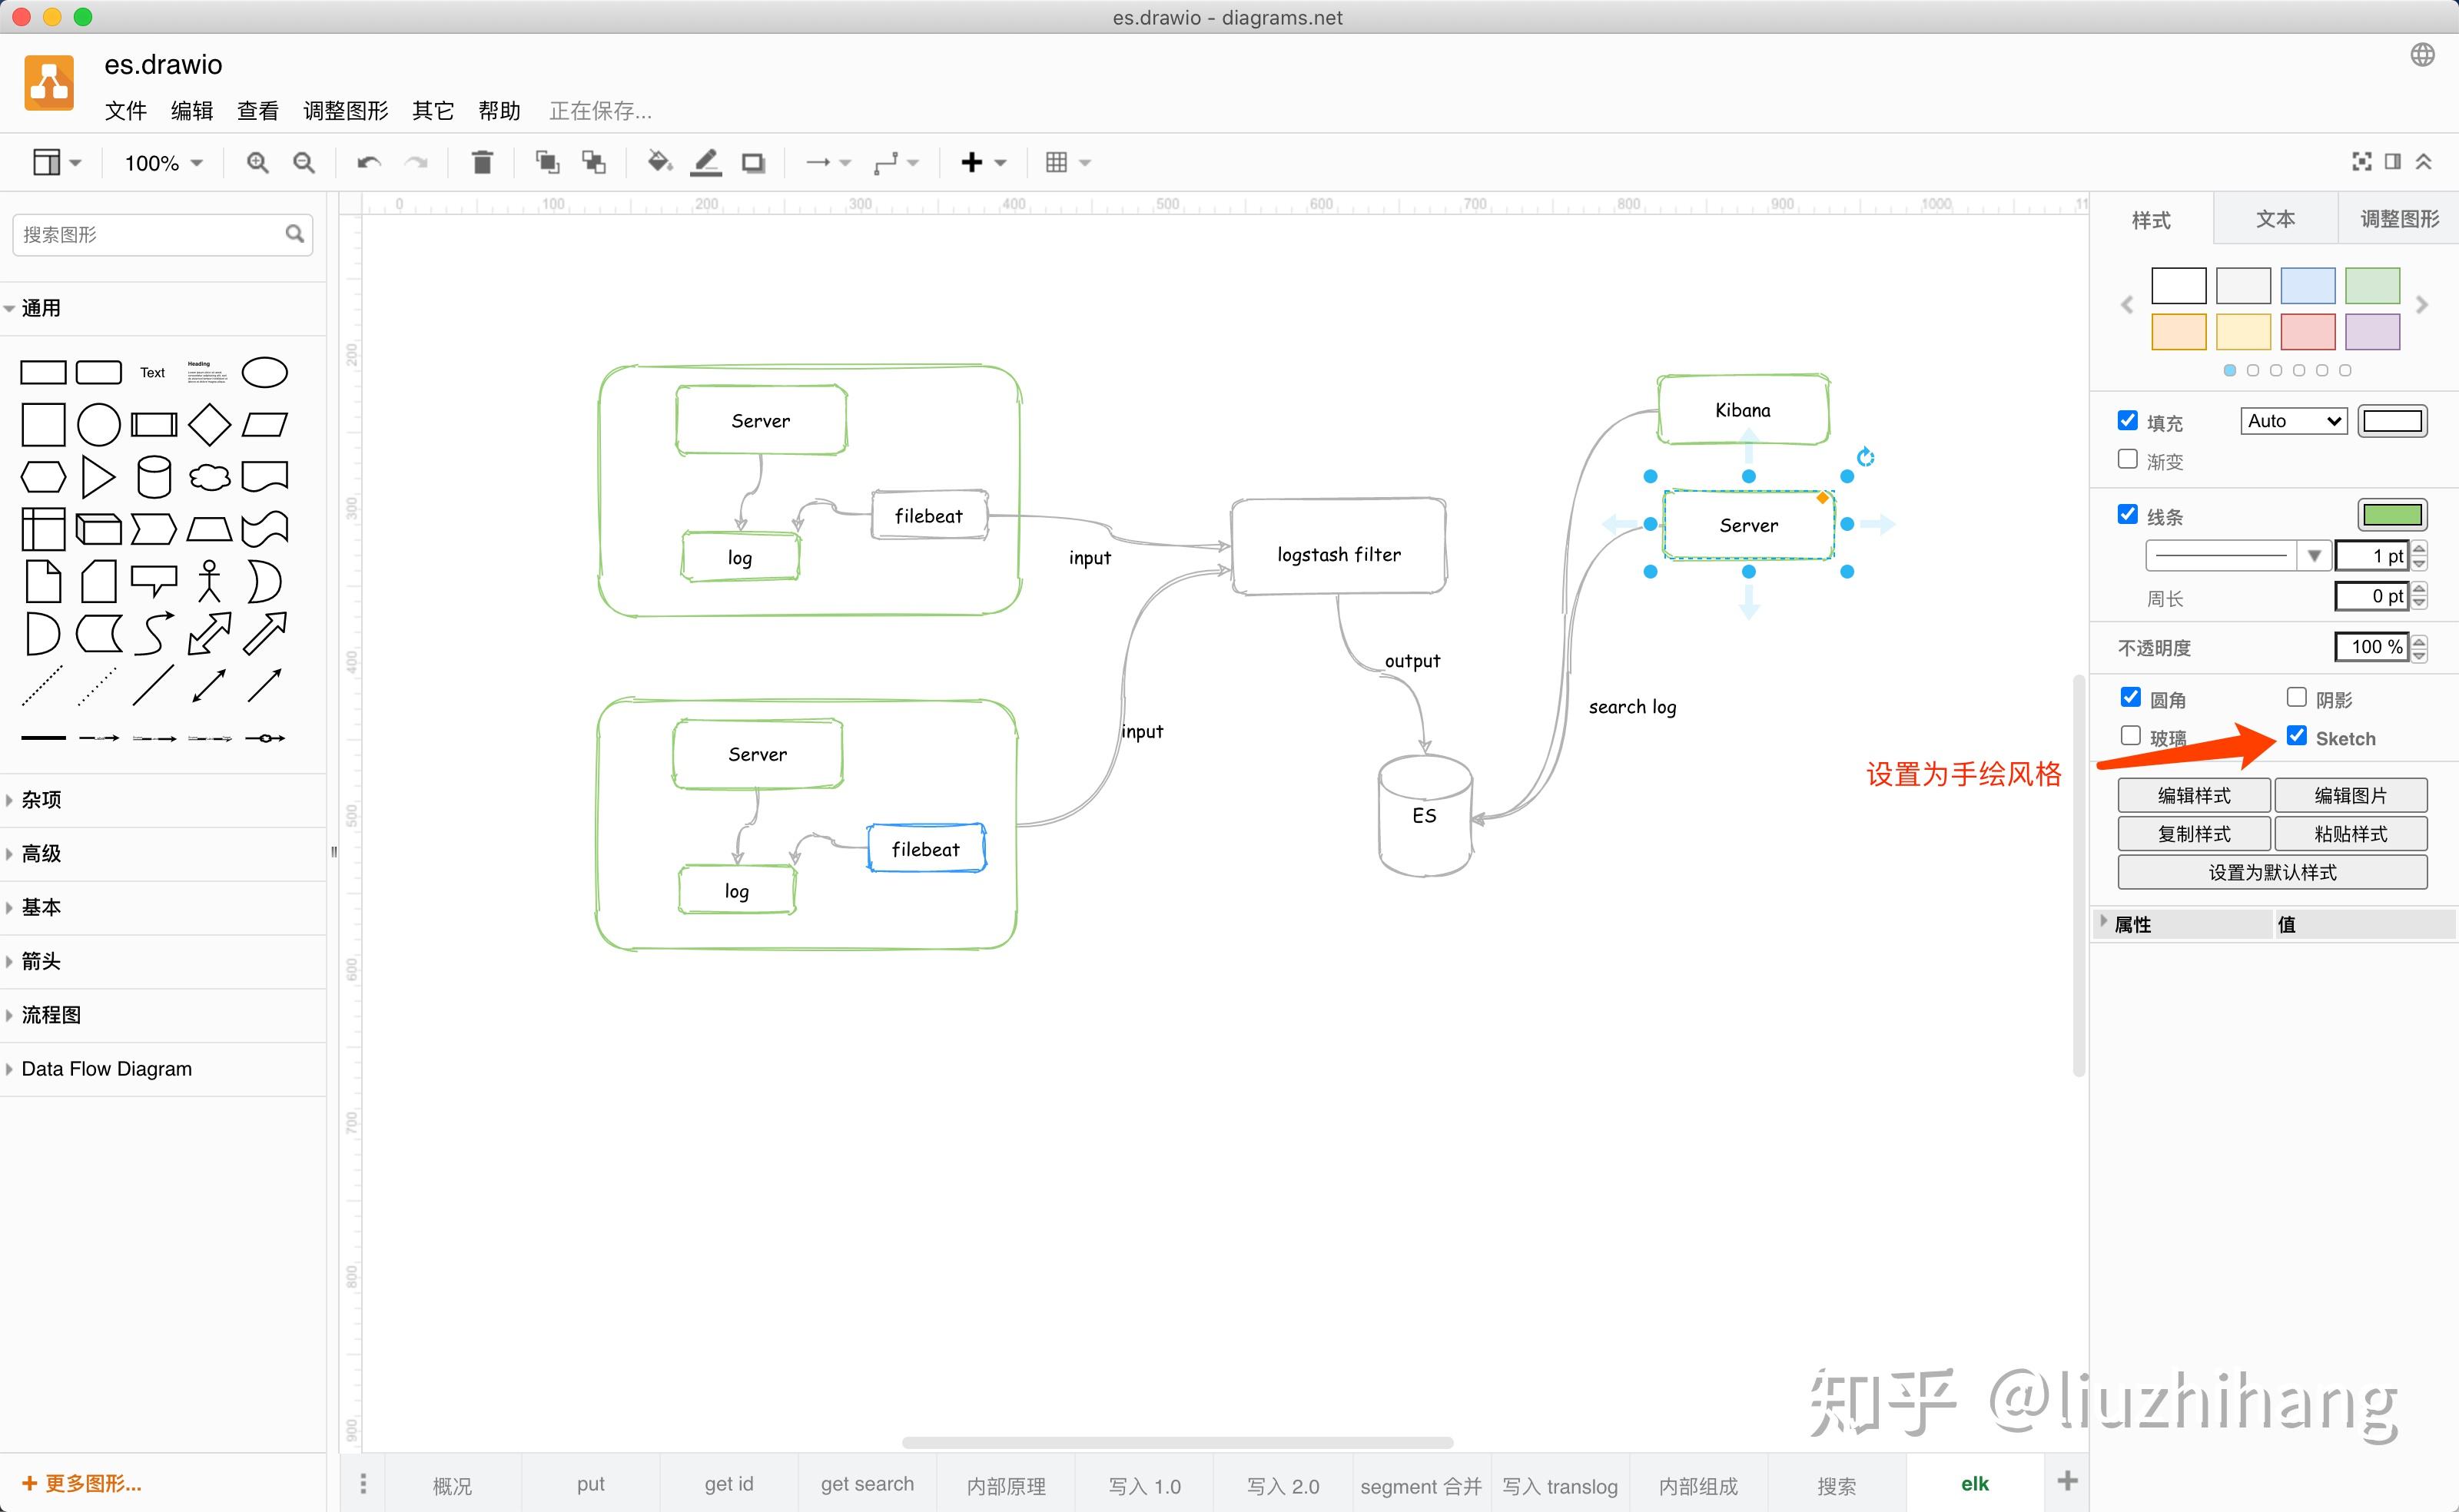Click the Shadow toolbar icon
The image size is (2459, 1512).
tap(753, 162)
